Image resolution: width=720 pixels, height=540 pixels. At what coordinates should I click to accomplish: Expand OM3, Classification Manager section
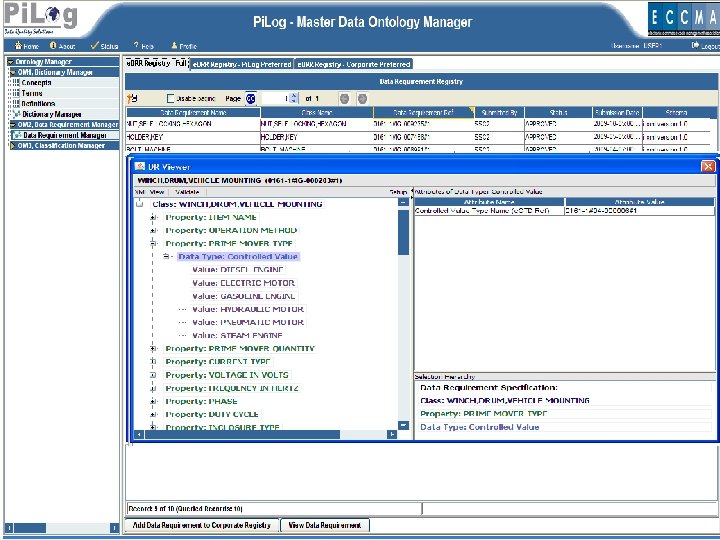pos(13,146)
